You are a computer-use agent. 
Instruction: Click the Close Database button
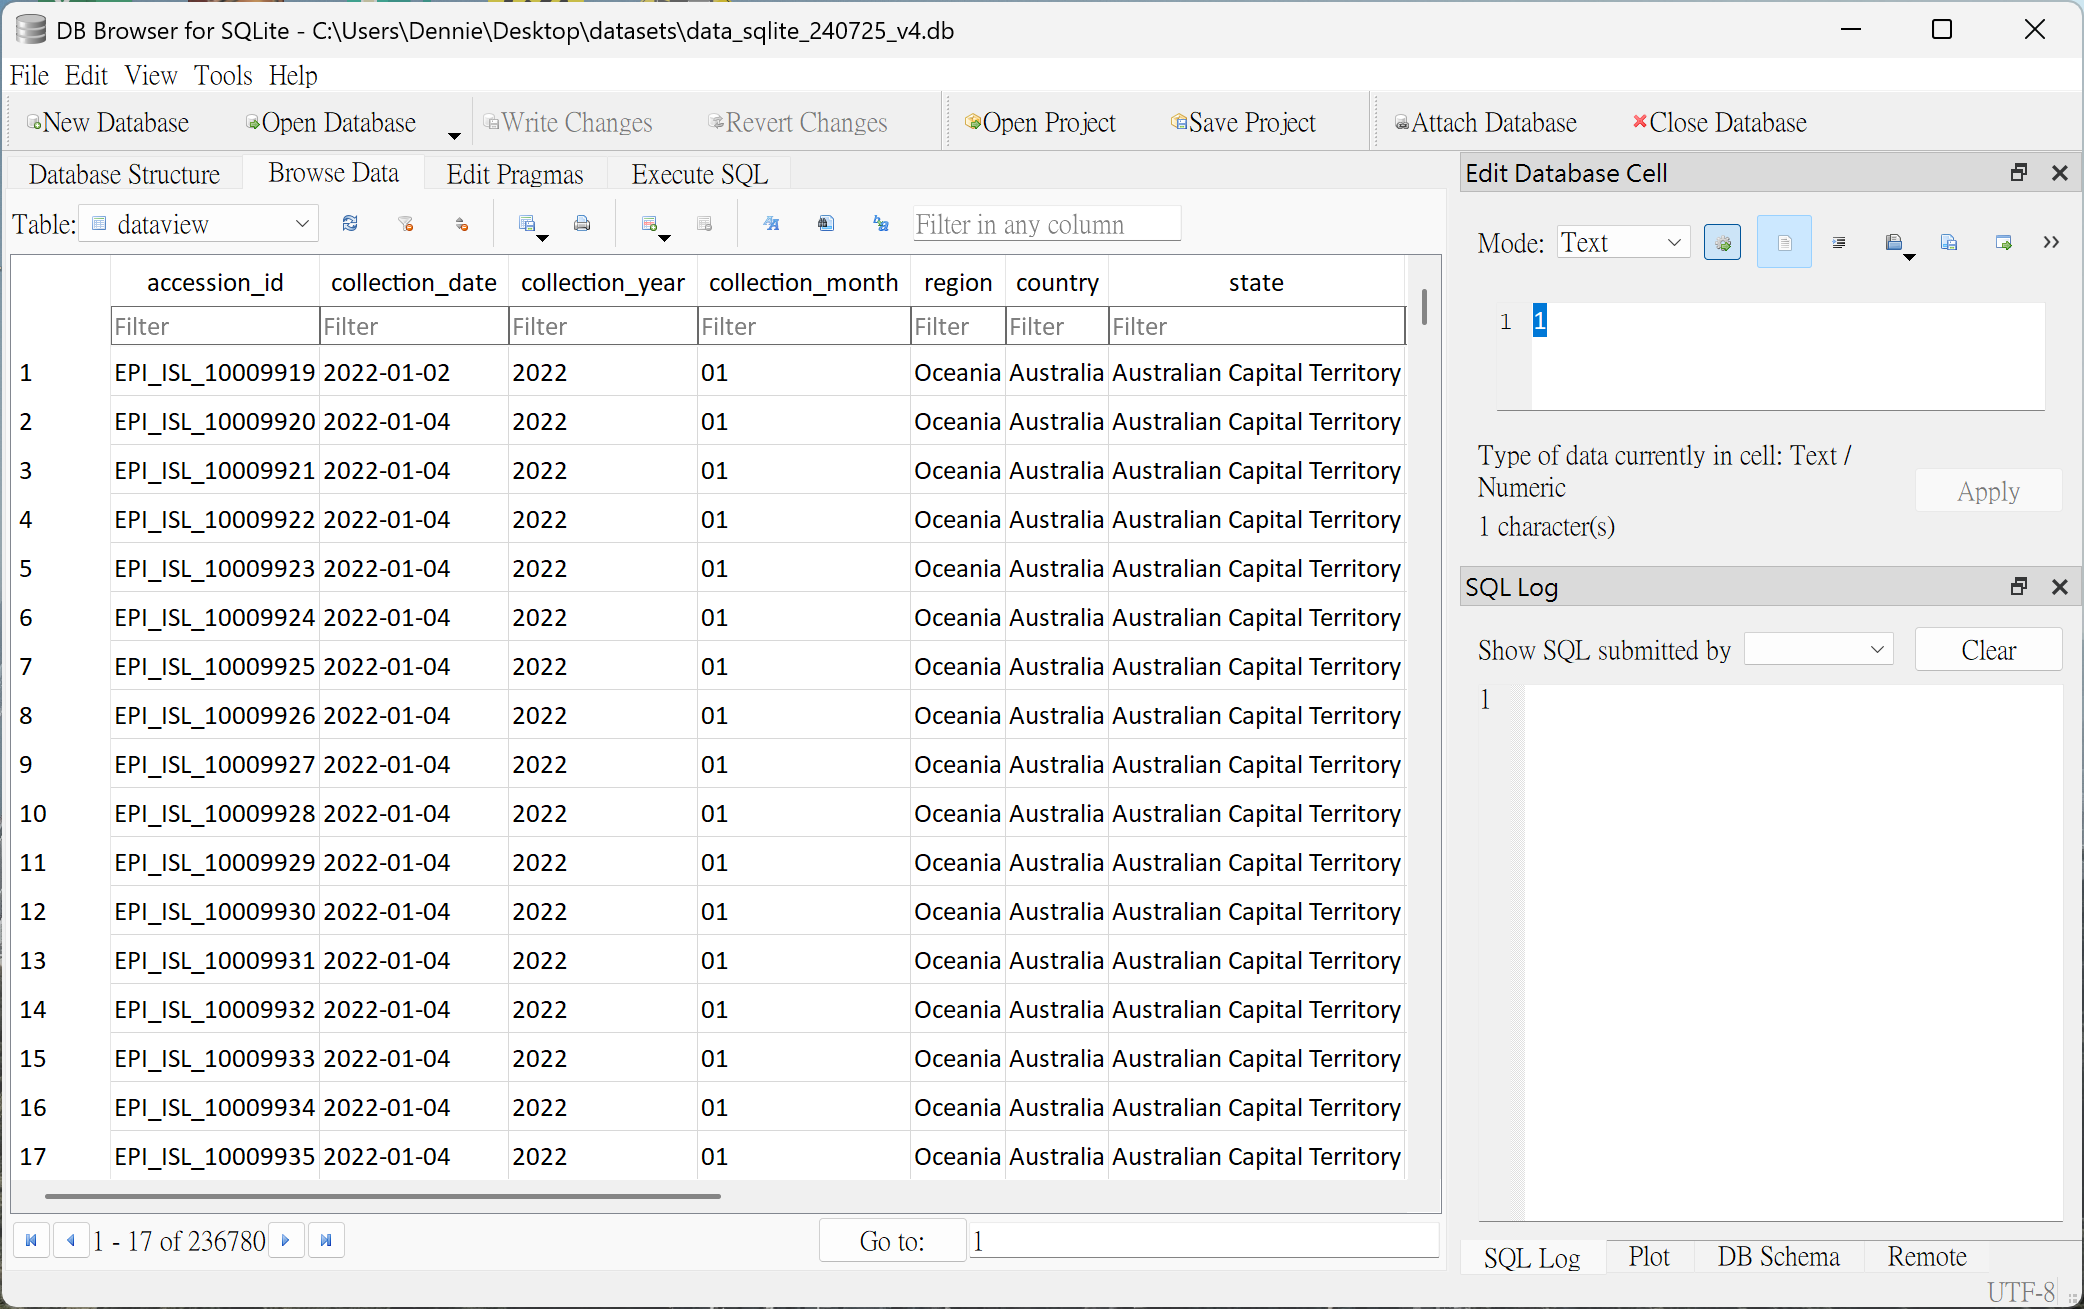pyautogui.click(x=1719, y=123)
